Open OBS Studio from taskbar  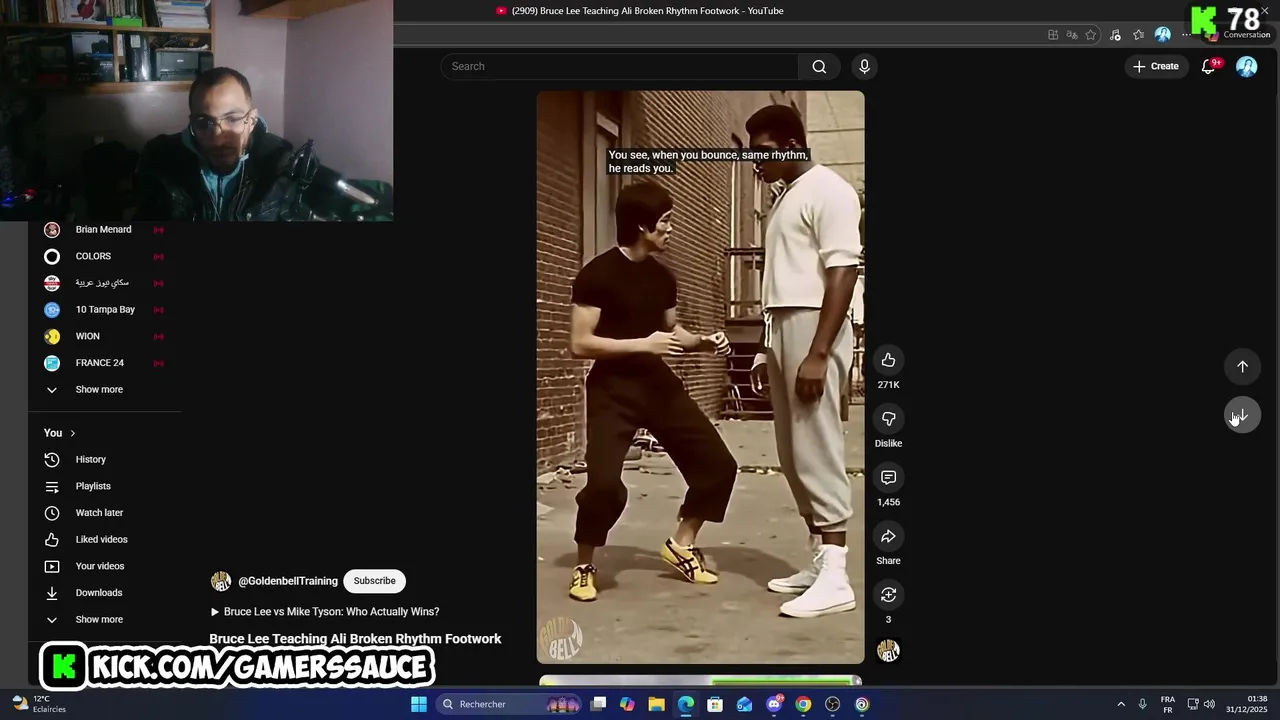[x=833, y=704]
